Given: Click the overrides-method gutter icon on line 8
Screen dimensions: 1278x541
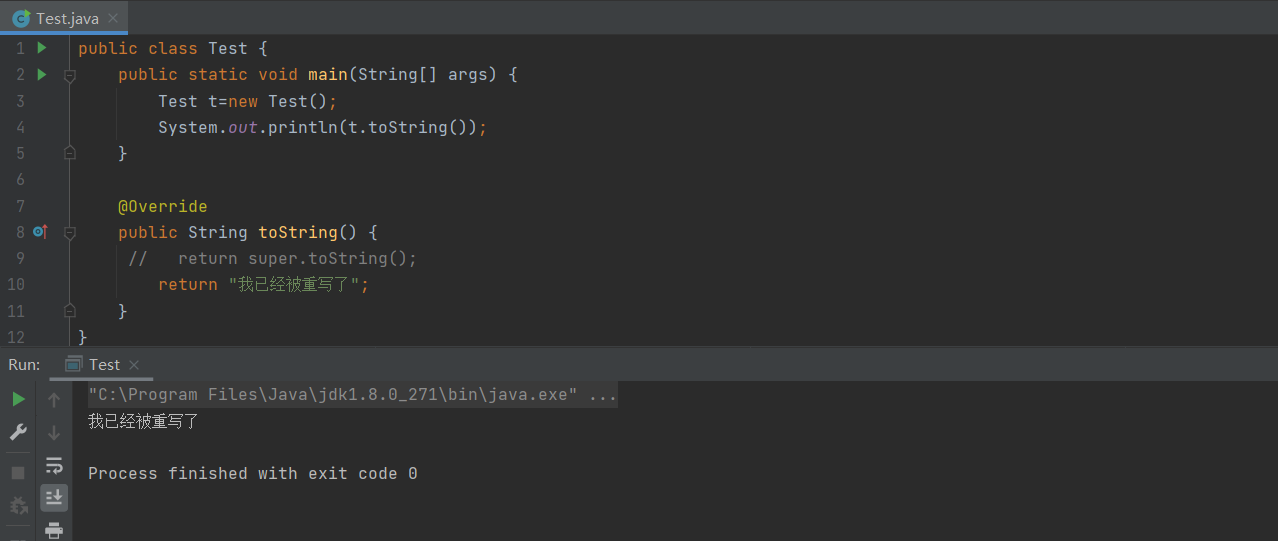Looking at the screenshot, I should tap(40, 232).
